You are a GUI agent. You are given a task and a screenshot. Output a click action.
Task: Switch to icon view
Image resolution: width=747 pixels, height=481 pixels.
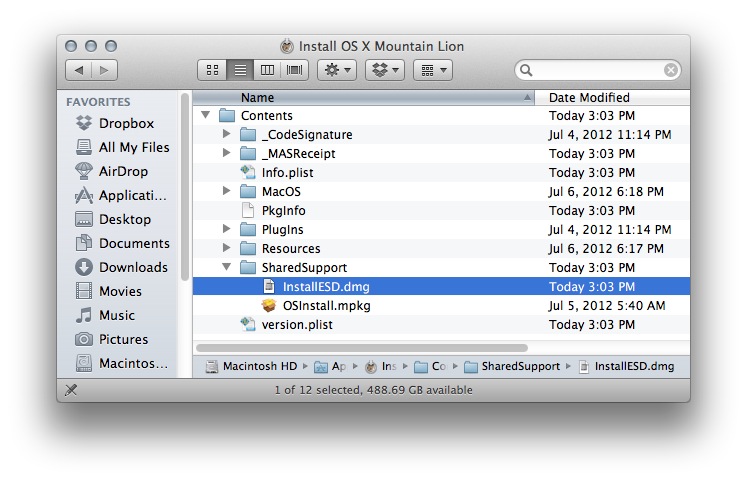[212, 70]
